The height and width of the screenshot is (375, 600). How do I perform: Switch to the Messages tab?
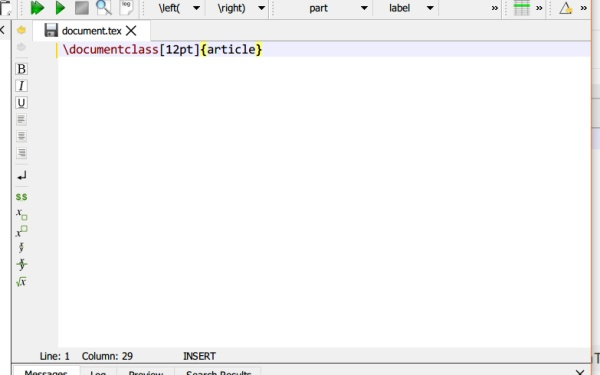pos(46,372)
